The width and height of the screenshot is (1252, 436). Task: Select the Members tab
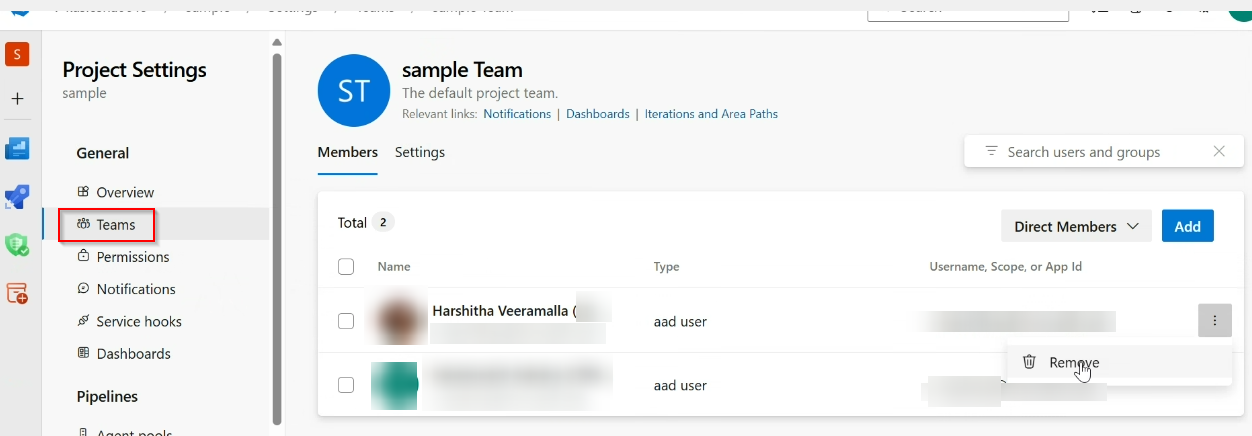[x=347, y=153]
